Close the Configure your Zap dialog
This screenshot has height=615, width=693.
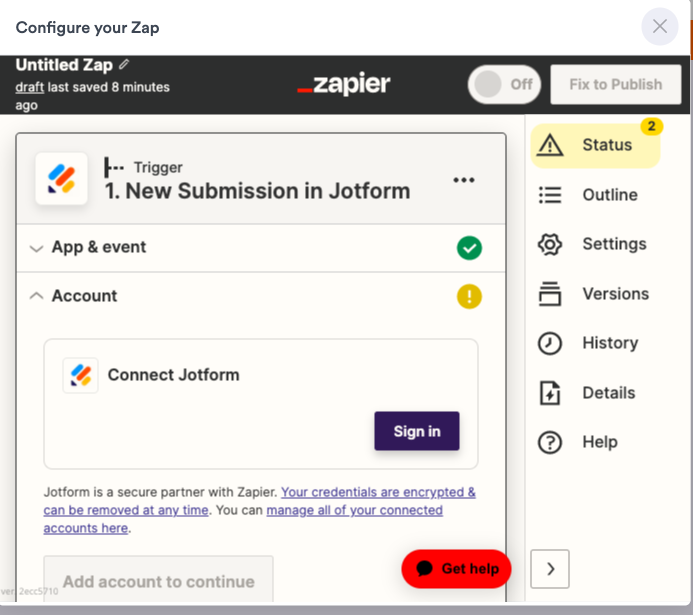click(660, 27)
